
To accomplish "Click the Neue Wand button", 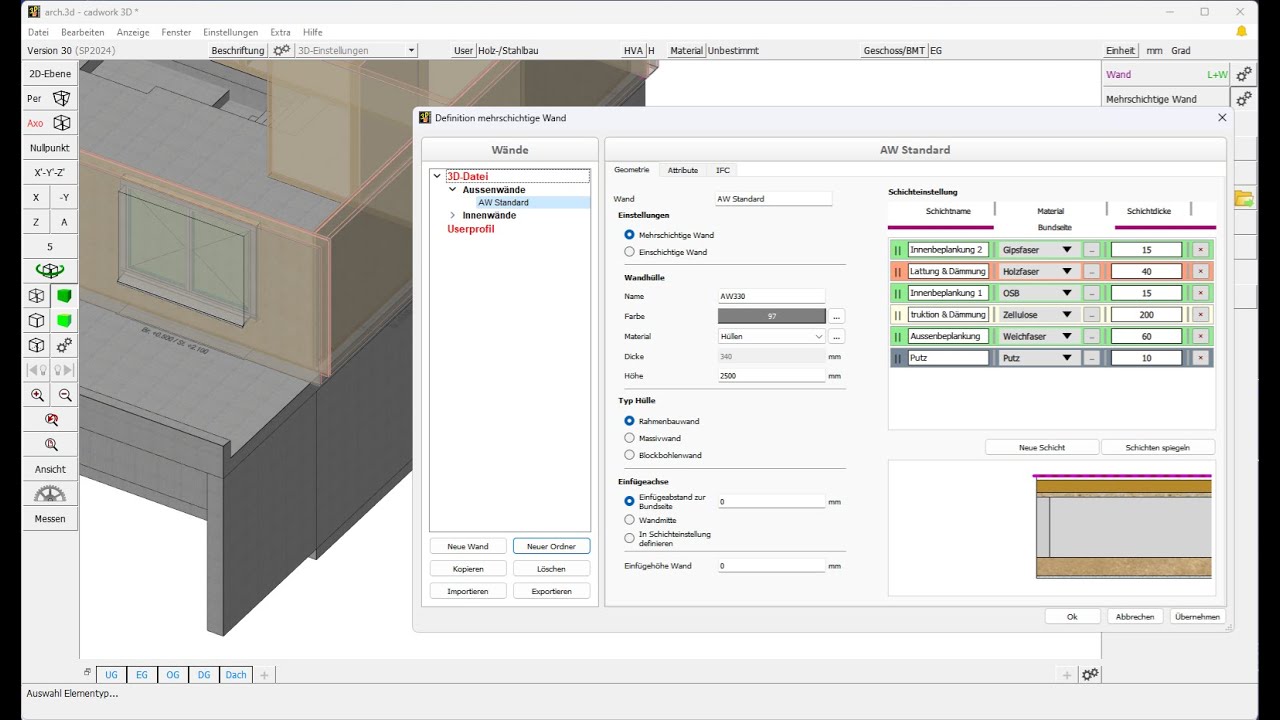I will click(x=468, y=546).
